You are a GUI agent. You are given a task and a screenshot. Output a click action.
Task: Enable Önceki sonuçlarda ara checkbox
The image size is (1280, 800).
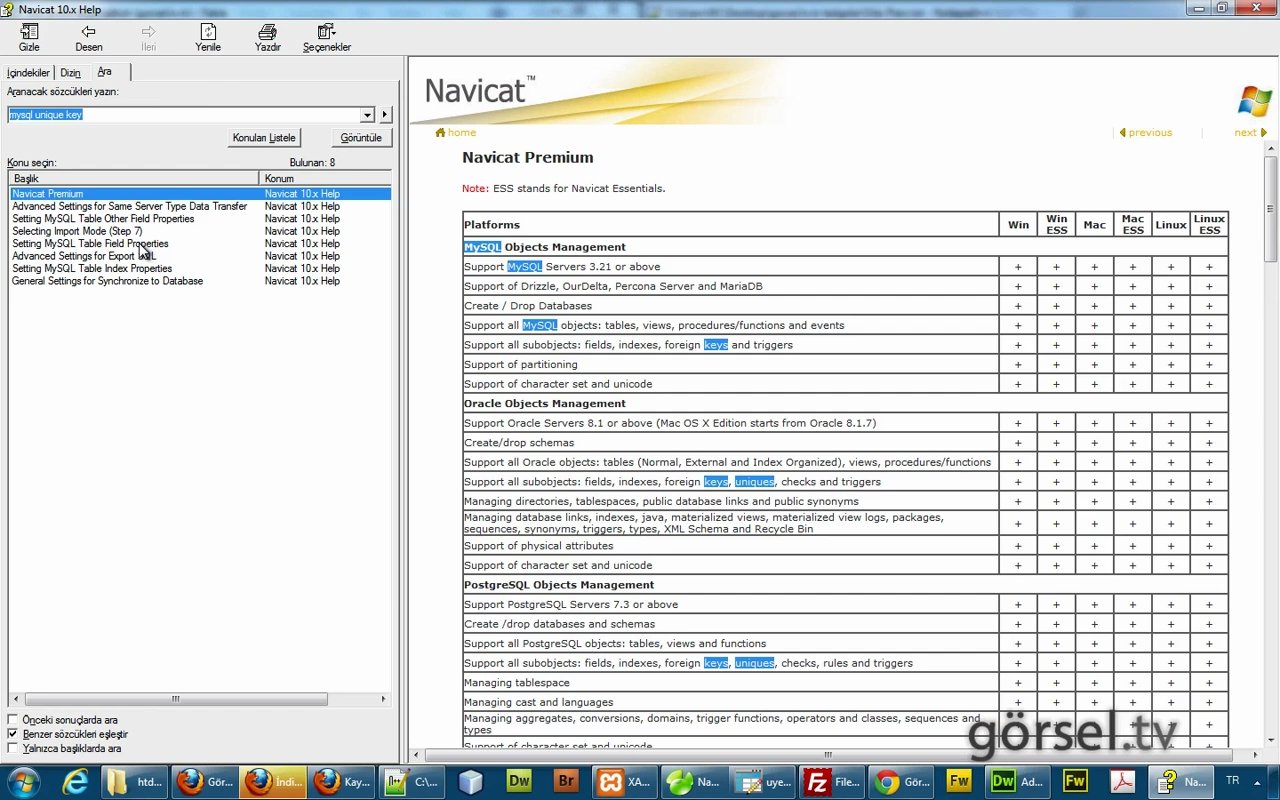[13, 720]
